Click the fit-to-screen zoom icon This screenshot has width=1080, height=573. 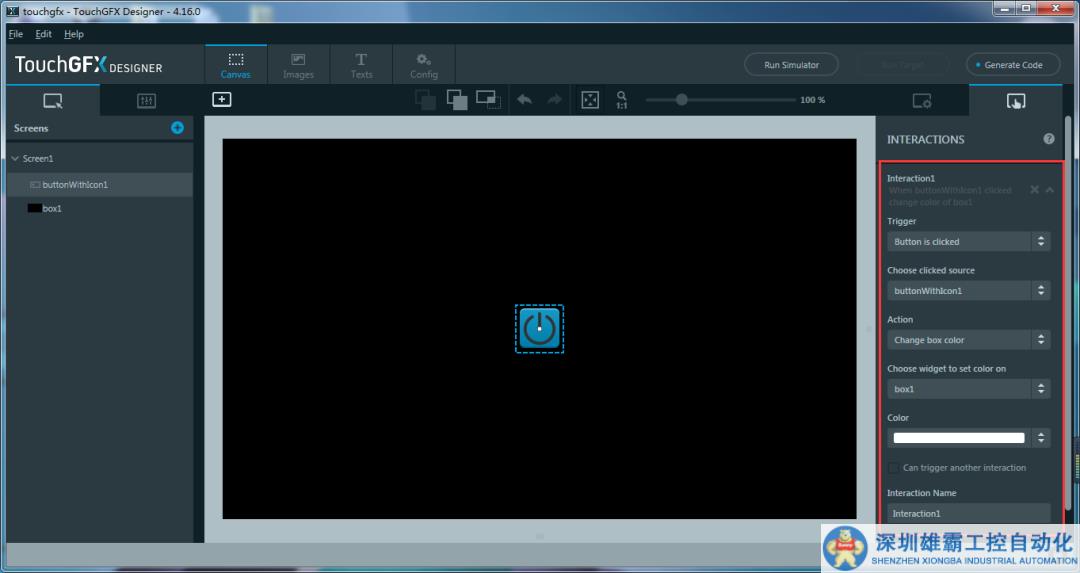[590, 99]
